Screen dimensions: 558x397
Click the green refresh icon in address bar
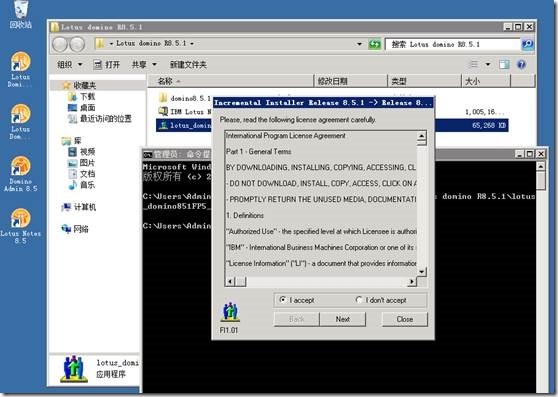(x=374, y=44)
